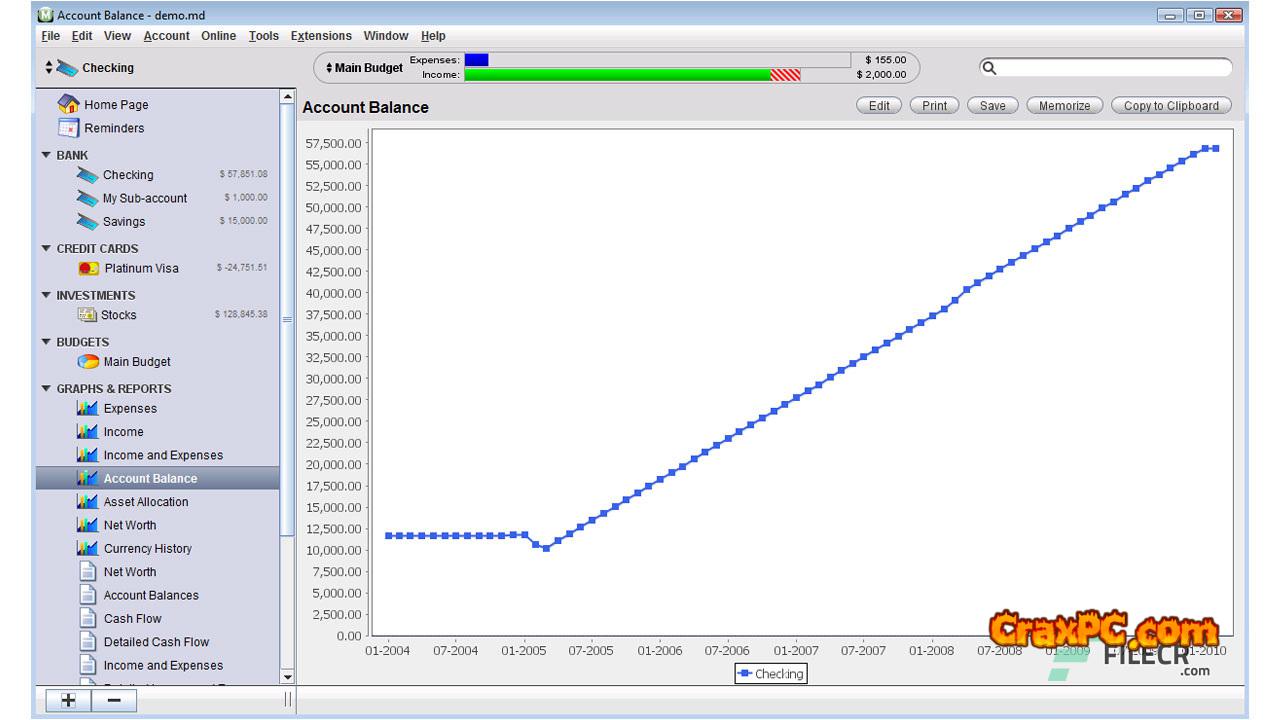
Task: Click the Cash Flow report document icon
Action: tap(88, 618)
